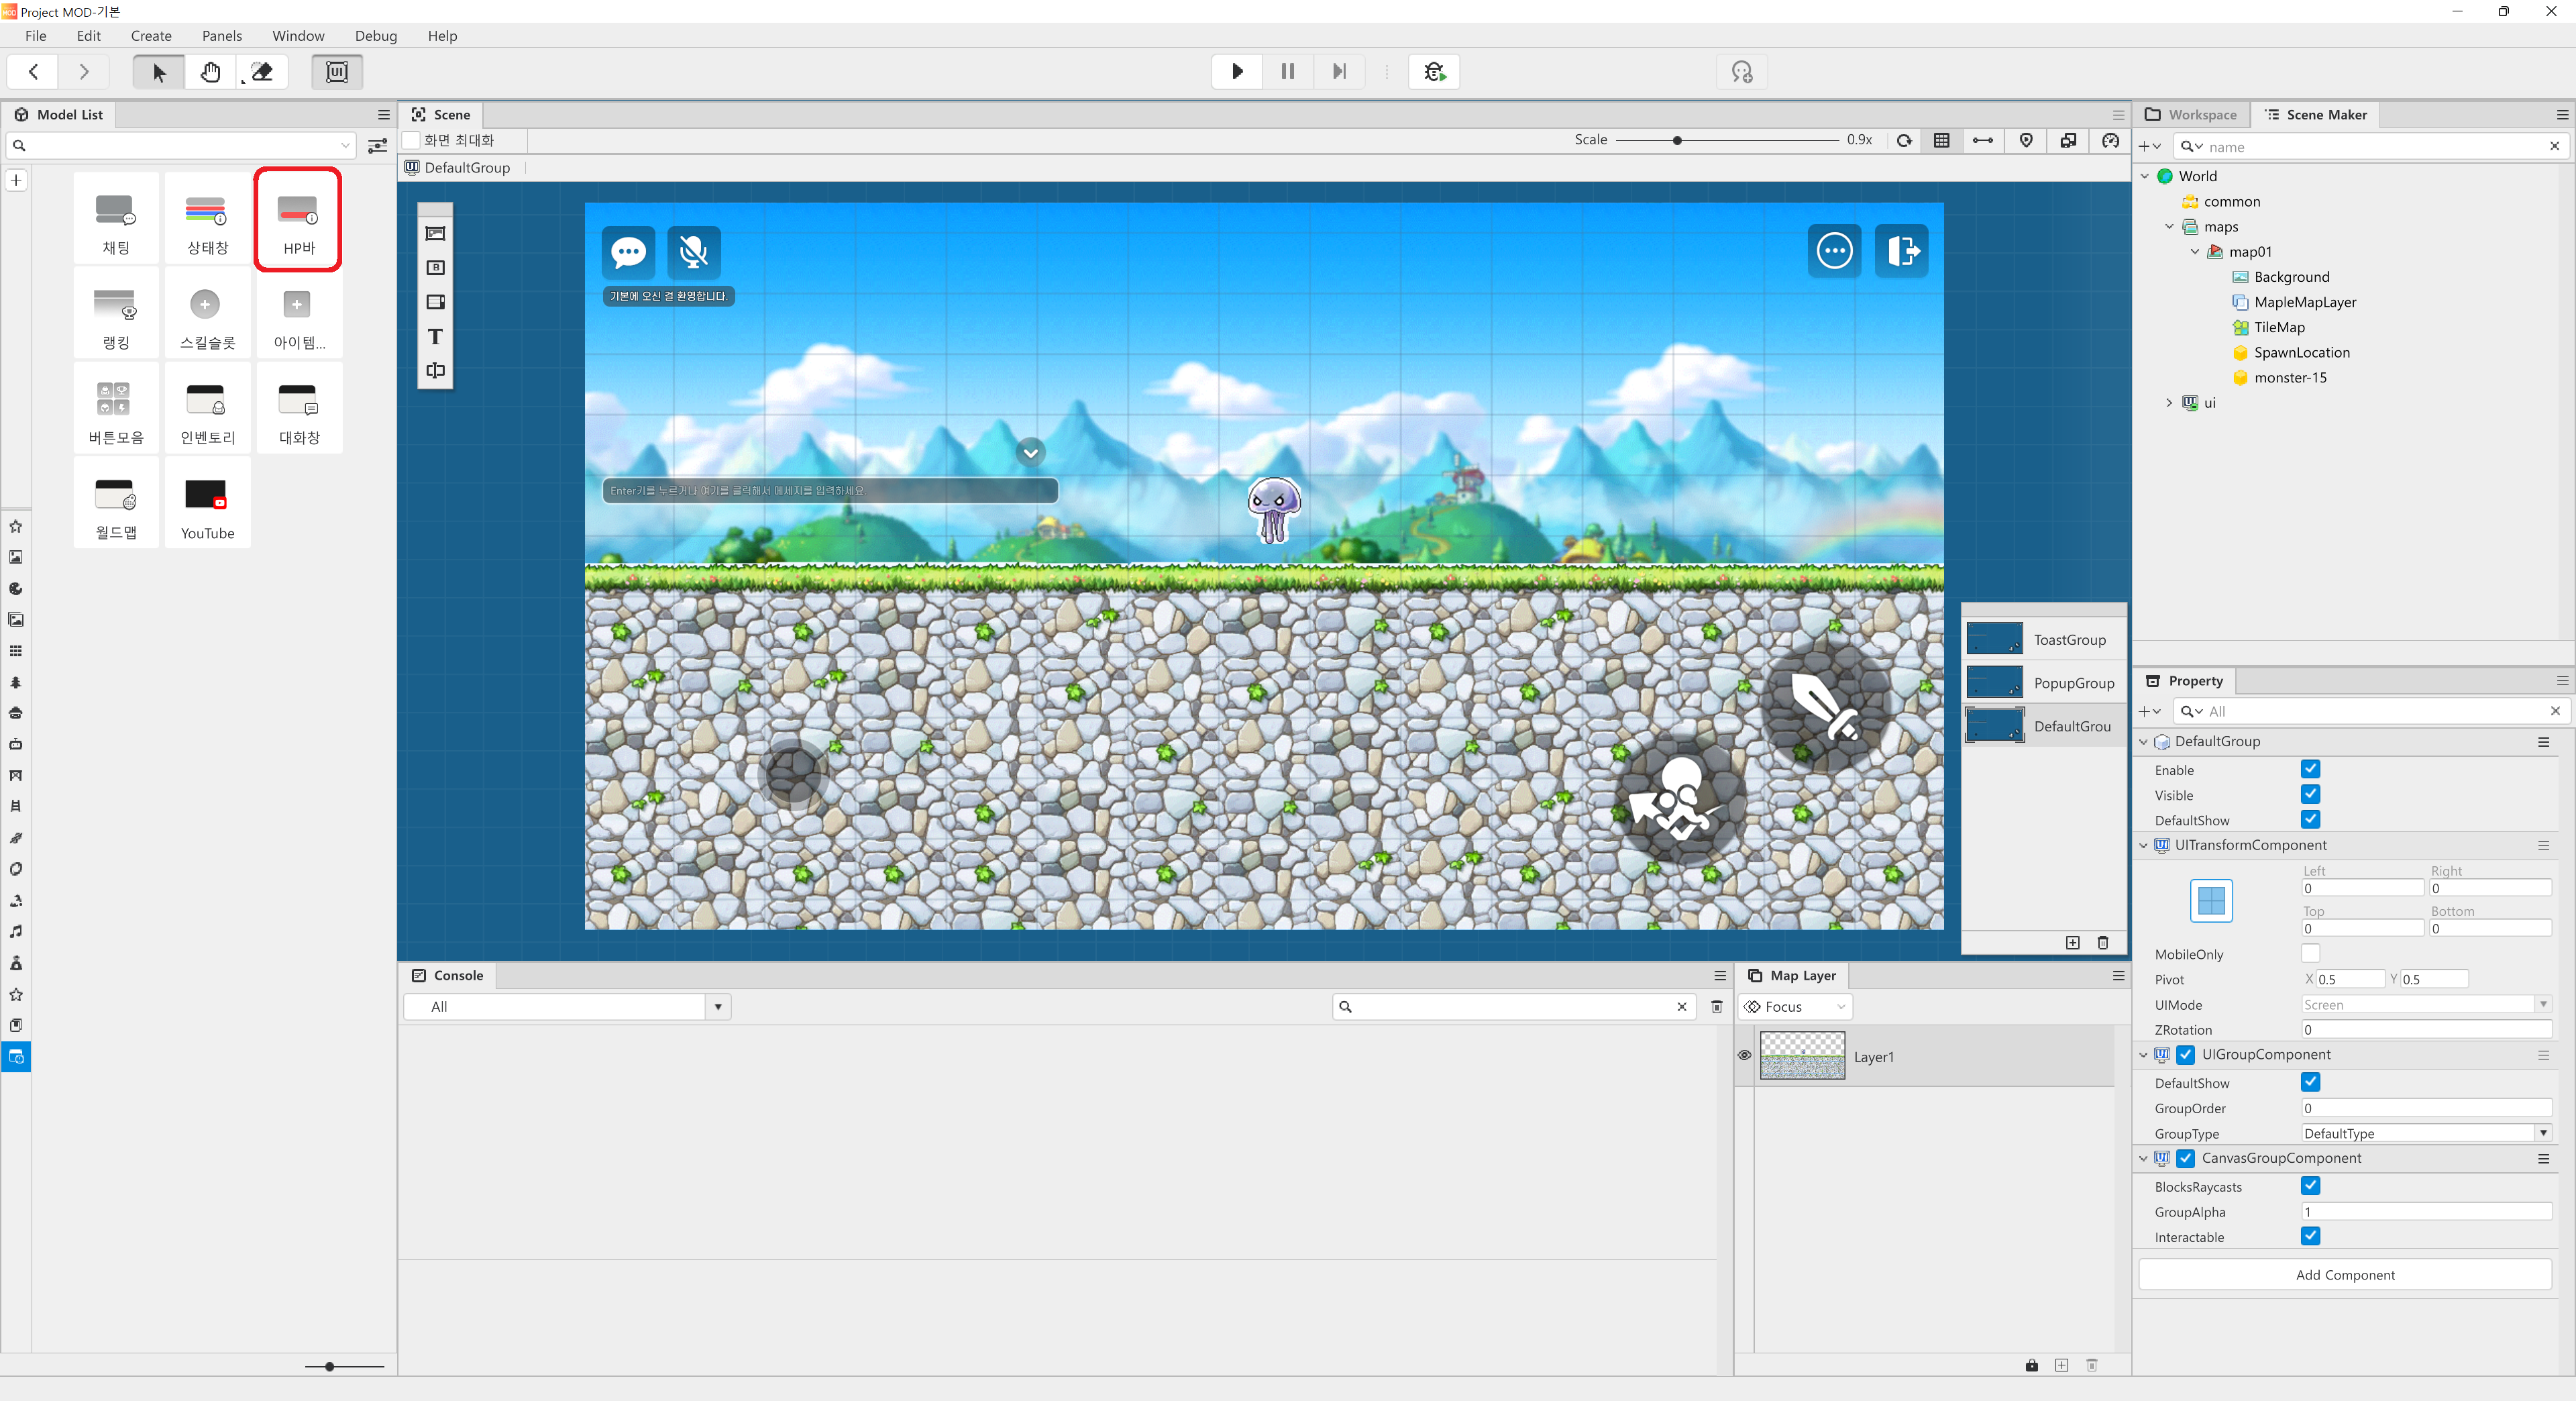Screen dimensions: 2576x1401
Task: Disable the UIGroupComponent checkbox
Action: [x=2186, y=1054]
